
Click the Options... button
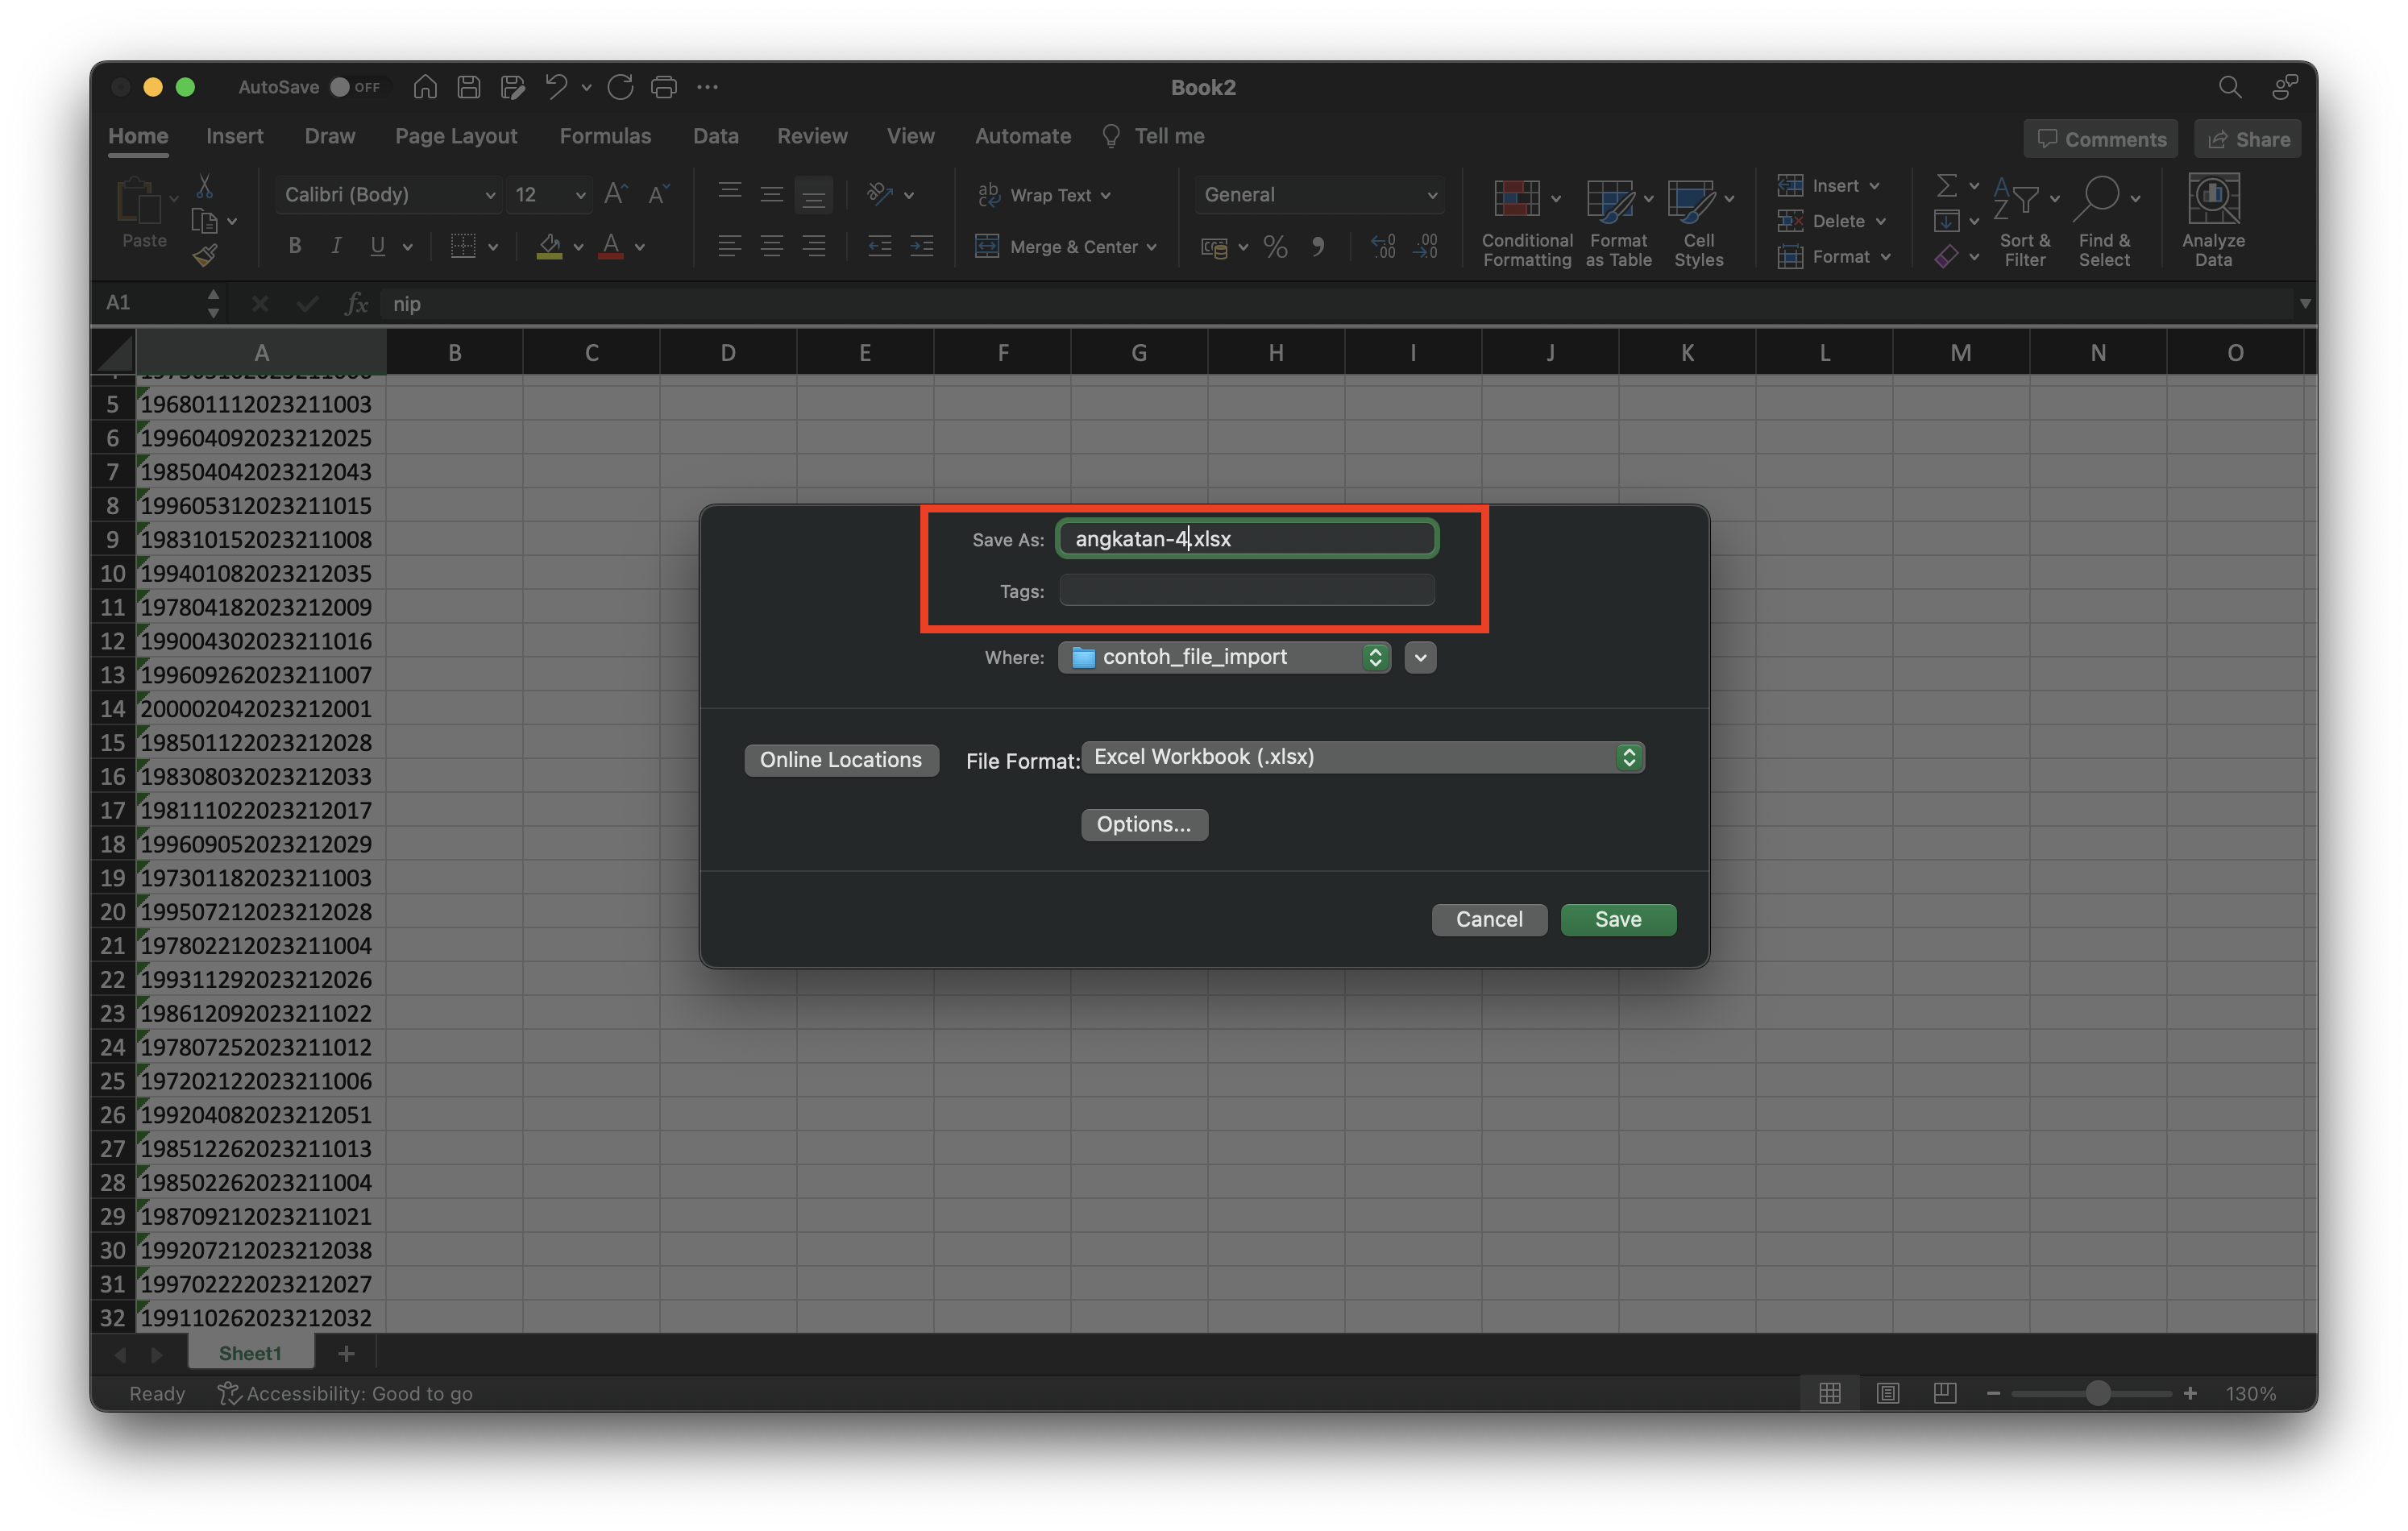1144,824
